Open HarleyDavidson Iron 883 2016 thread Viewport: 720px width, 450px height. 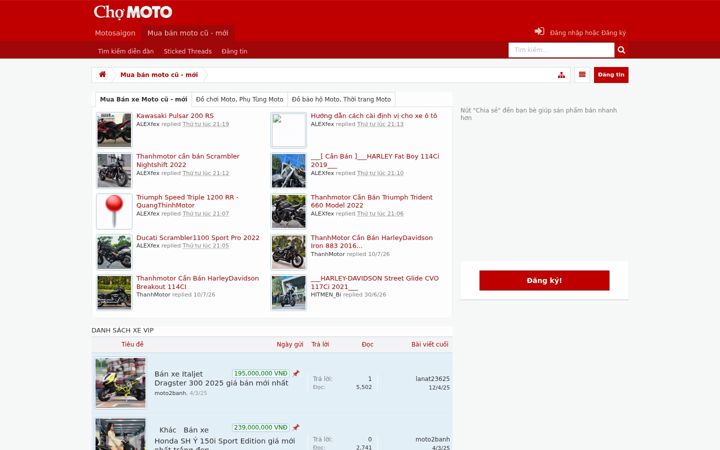point(371,242)
